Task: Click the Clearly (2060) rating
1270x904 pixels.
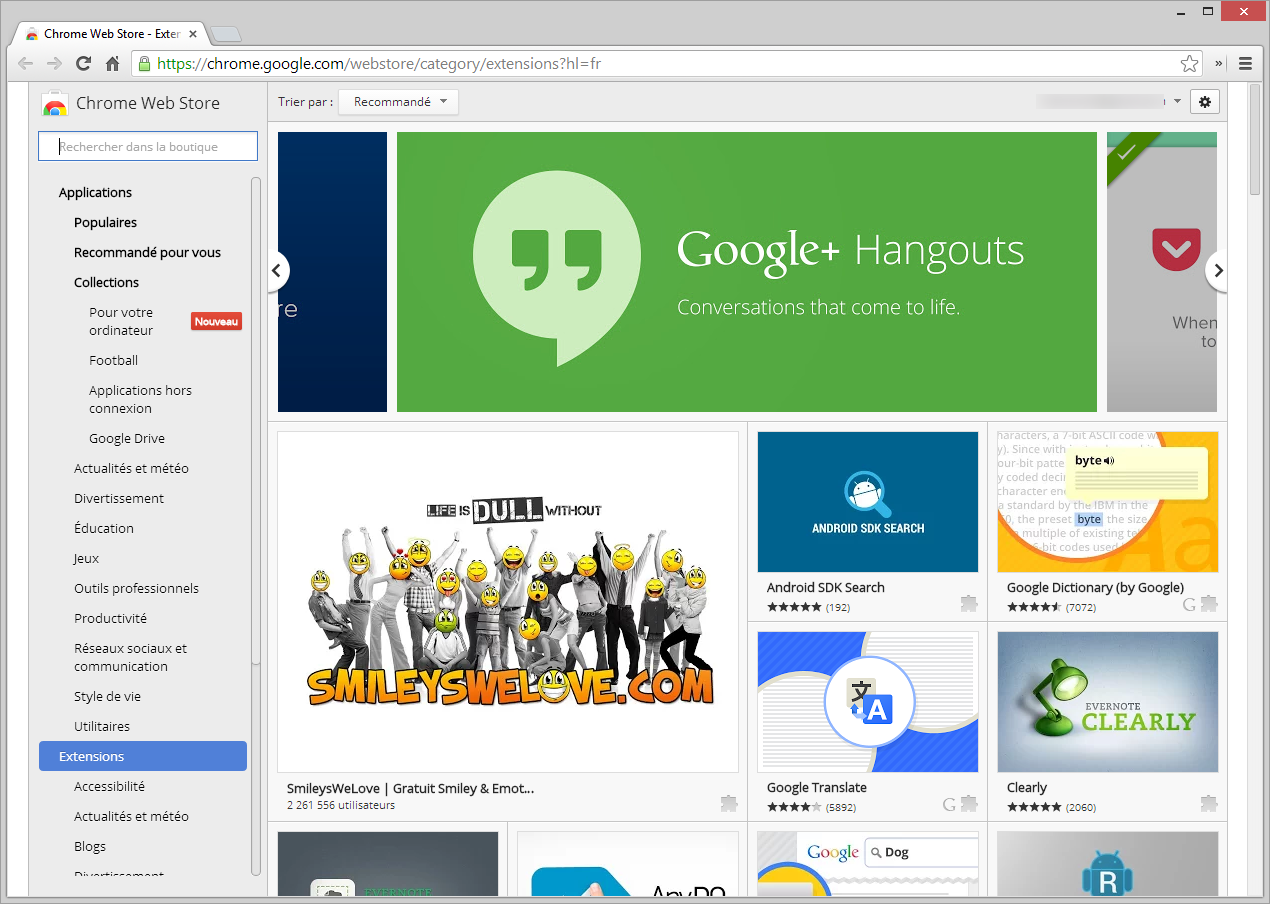Action: coord(1052,807)
